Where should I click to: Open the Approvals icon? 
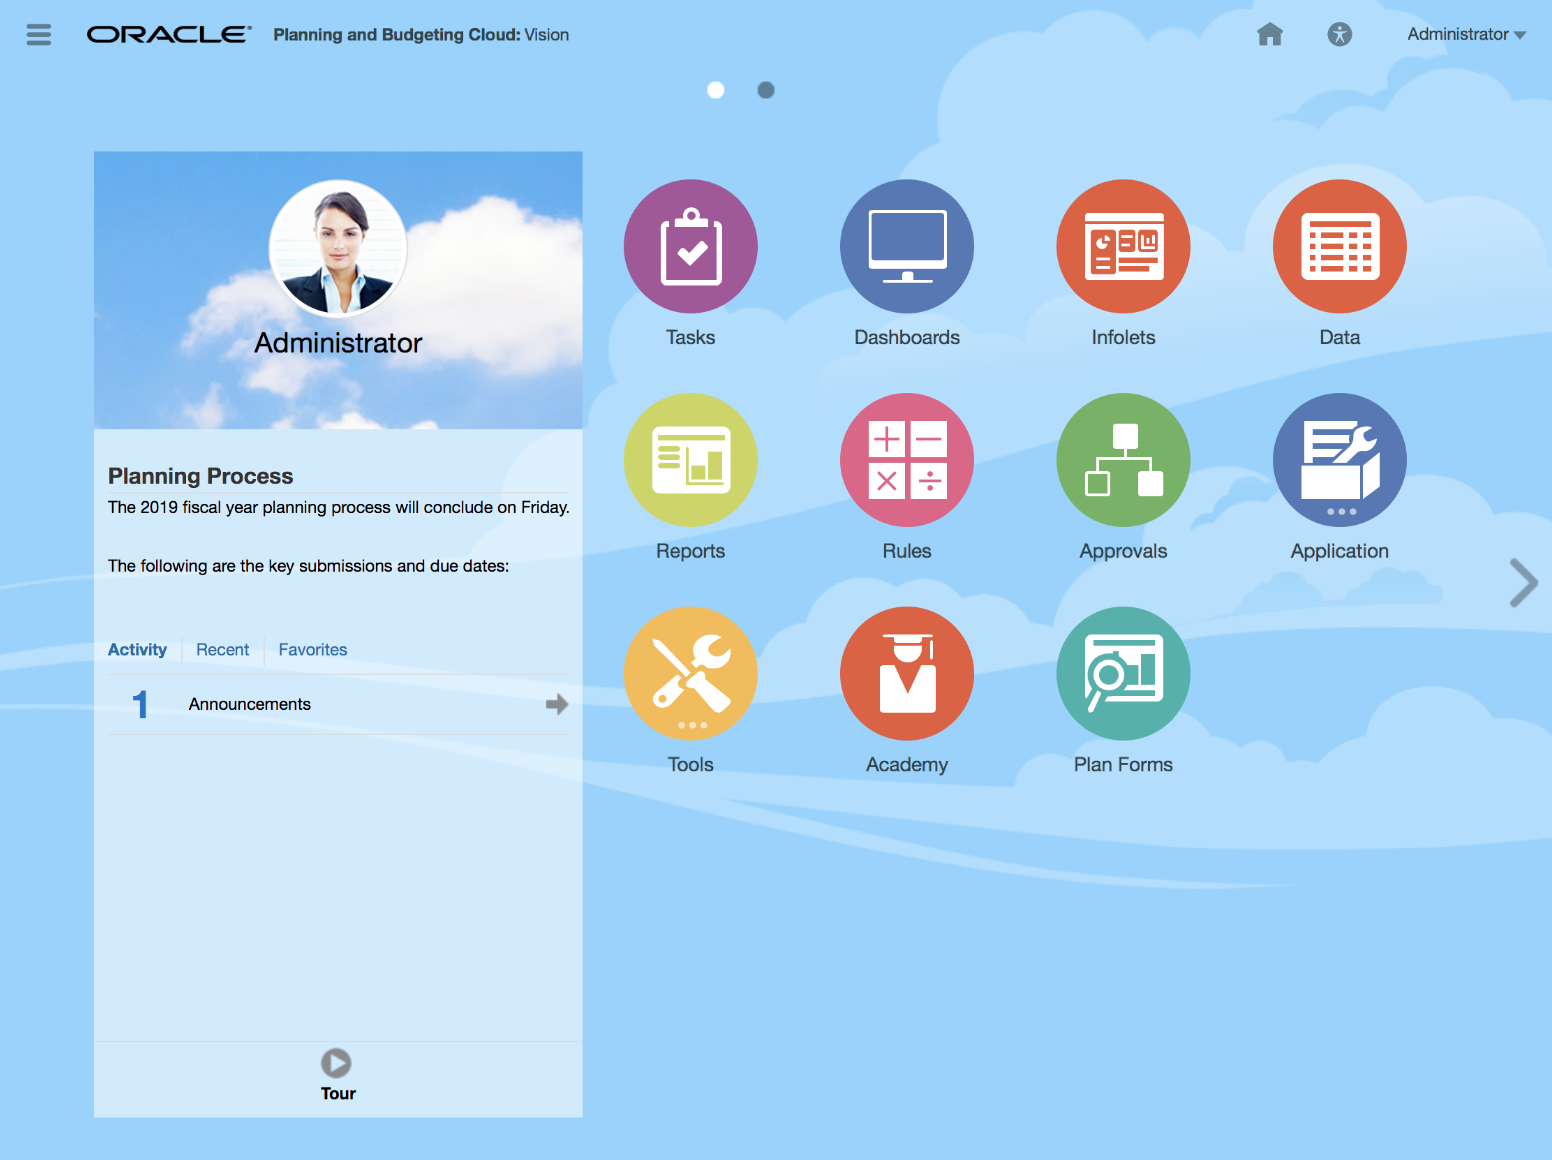[1124, 460]
